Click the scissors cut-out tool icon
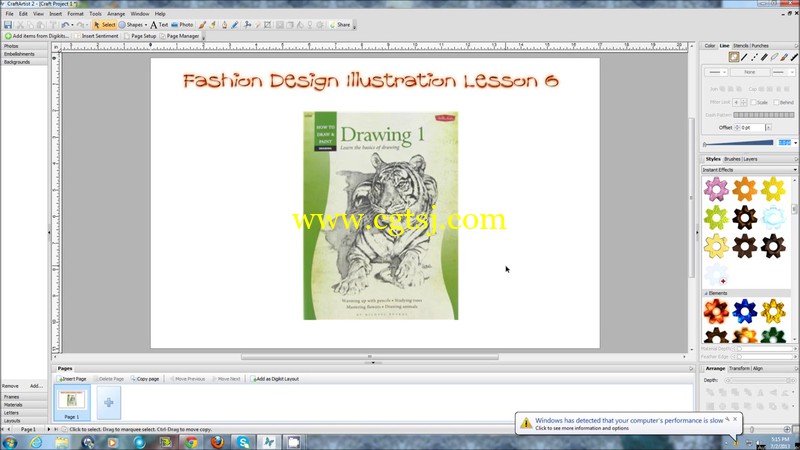 point(247,24)
